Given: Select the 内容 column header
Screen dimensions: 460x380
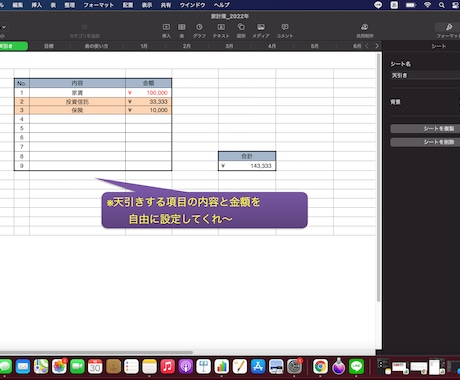Looking at the screenshot, I should tap(77, 83).
